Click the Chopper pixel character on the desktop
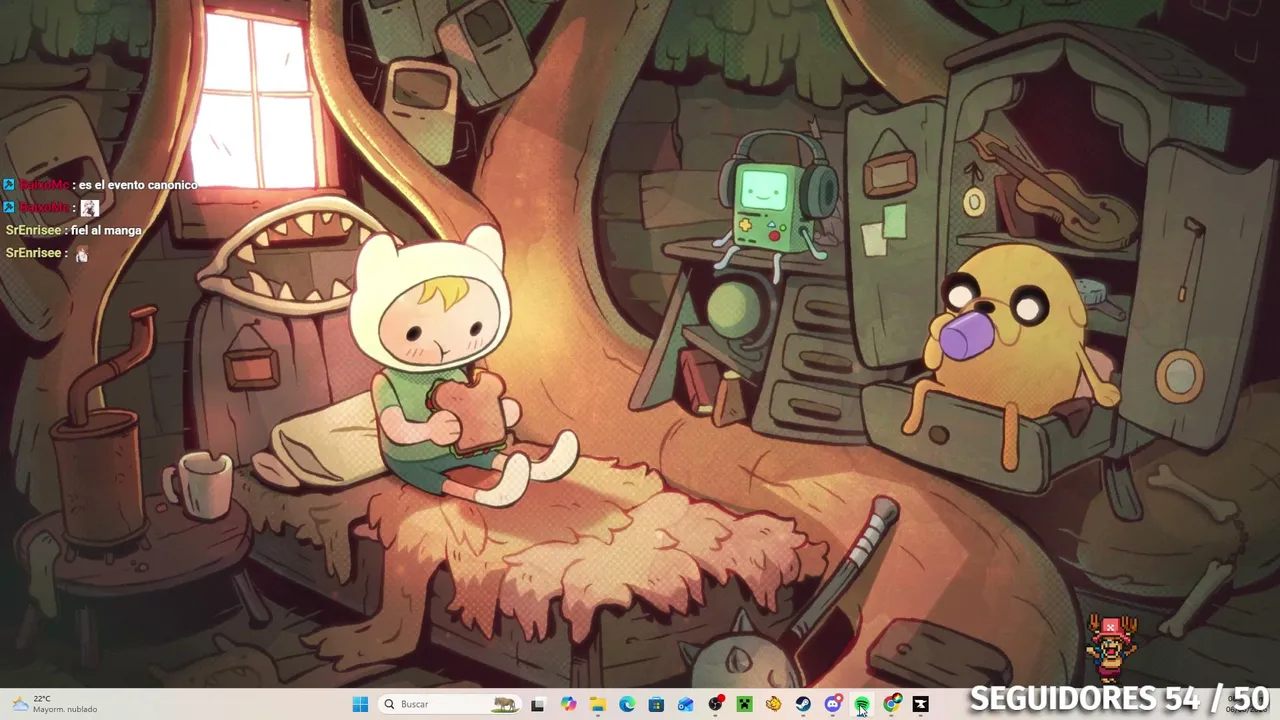The height and width of the screenshot is (720, 1280). tap(1112, 650)
